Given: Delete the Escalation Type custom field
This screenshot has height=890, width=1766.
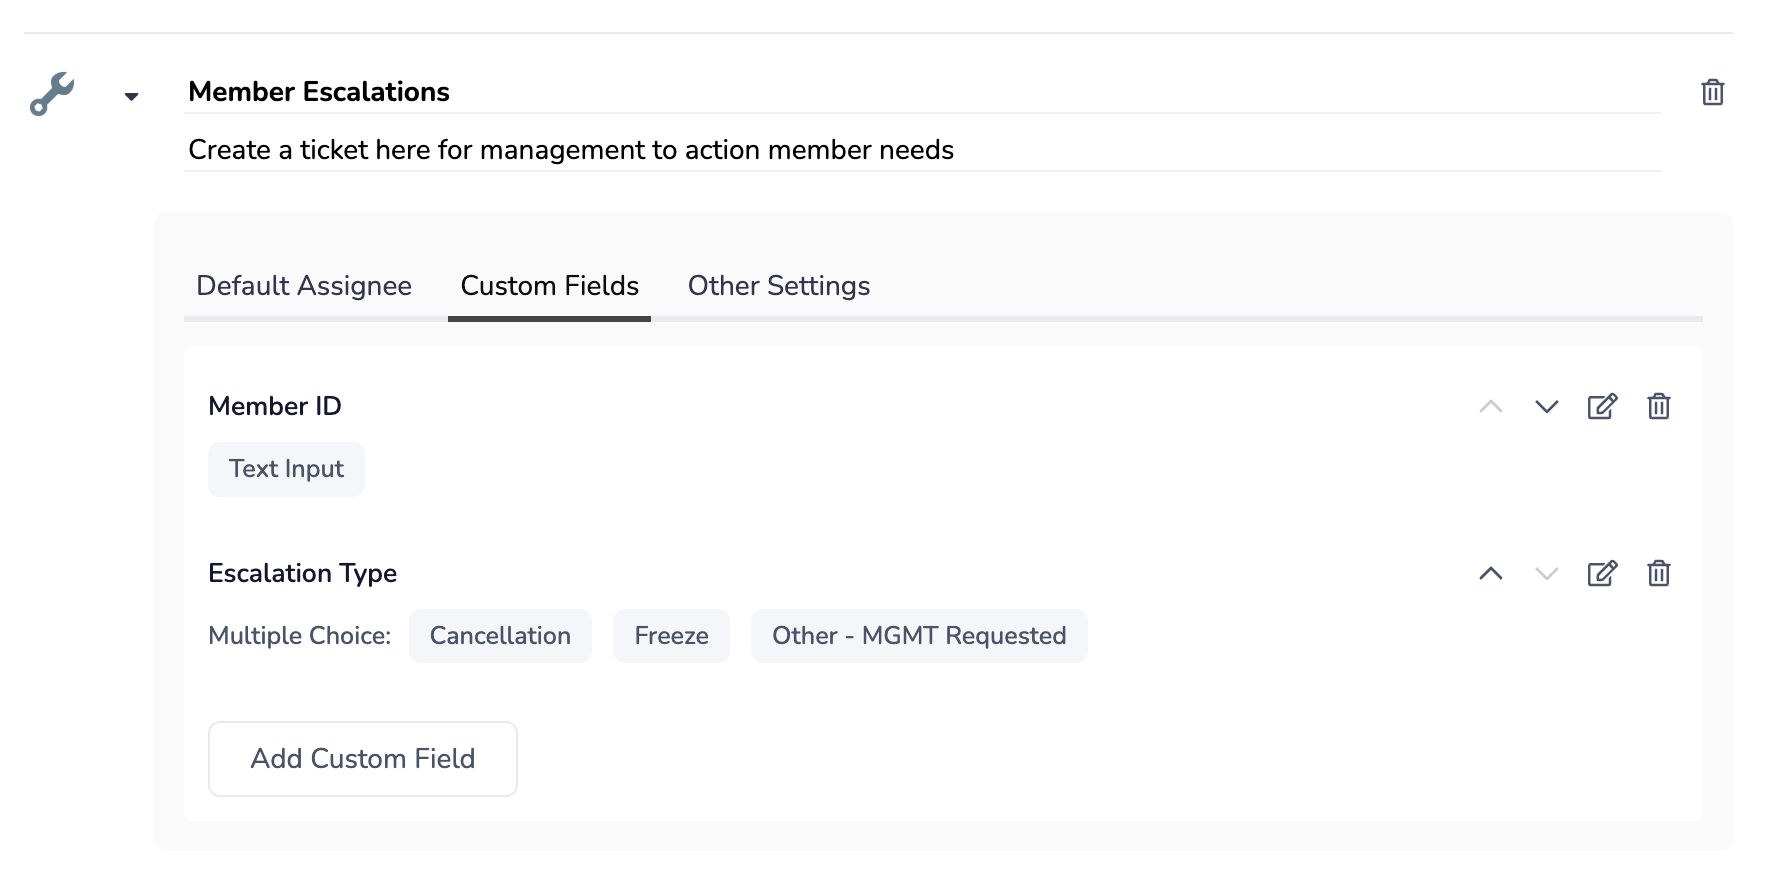Looking at the screenshot, I should (x=1658, y=574).
